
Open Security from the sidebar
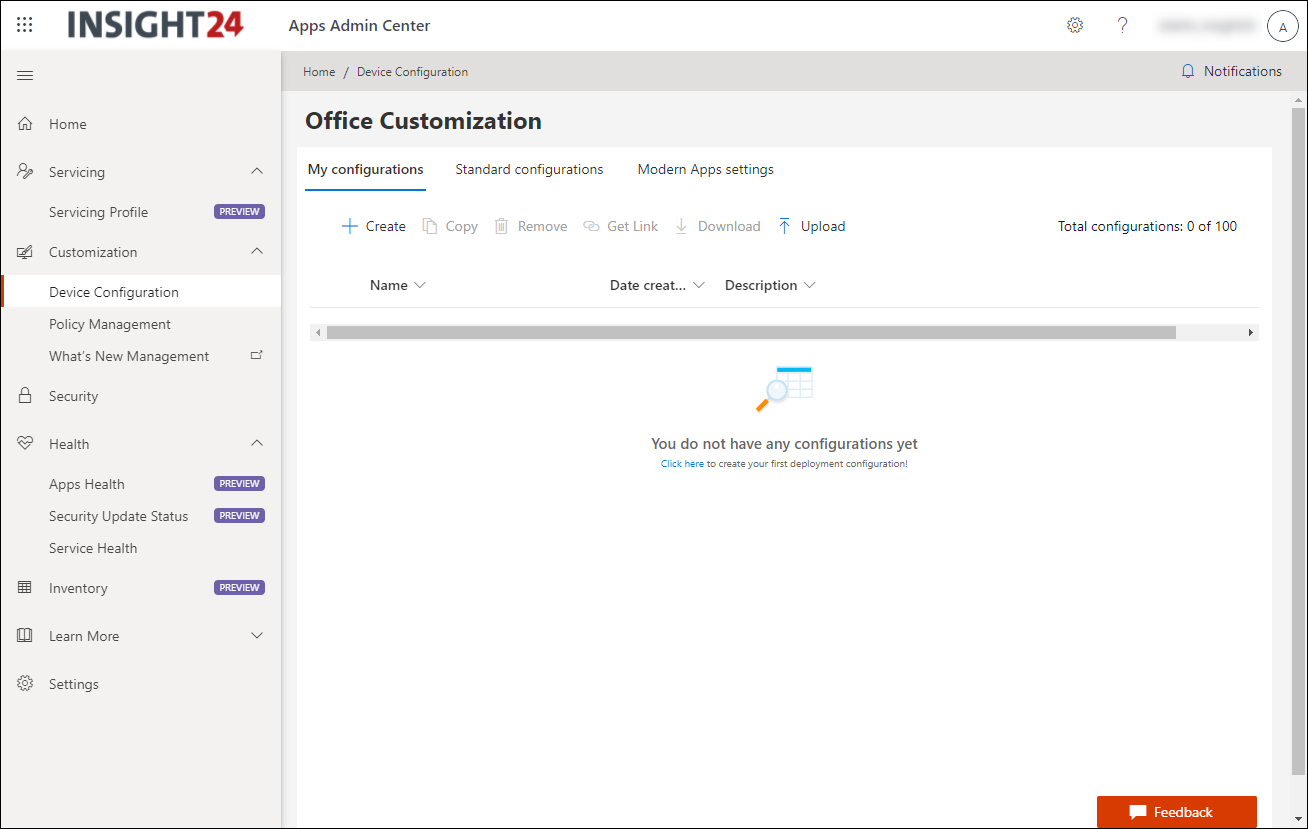pyautogui.click(x=73, y=396)
